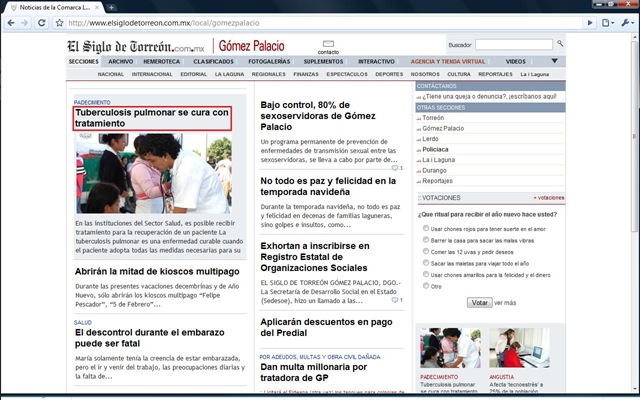Go to the DEPORTES section
Viewport: 640px width, 400px height.
click(x=389, y=74)
